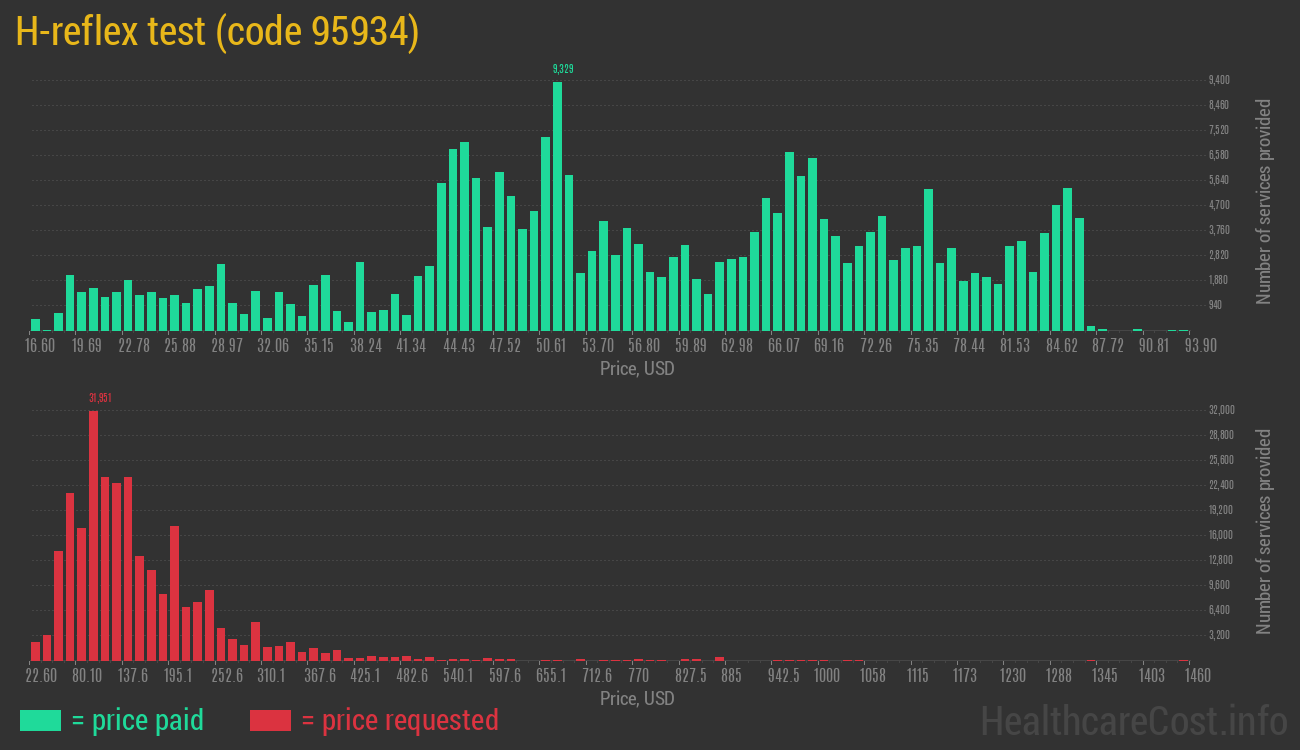
Task: Click the green chart's 'Number of services provided' axis title
Action: point(1264,201)
